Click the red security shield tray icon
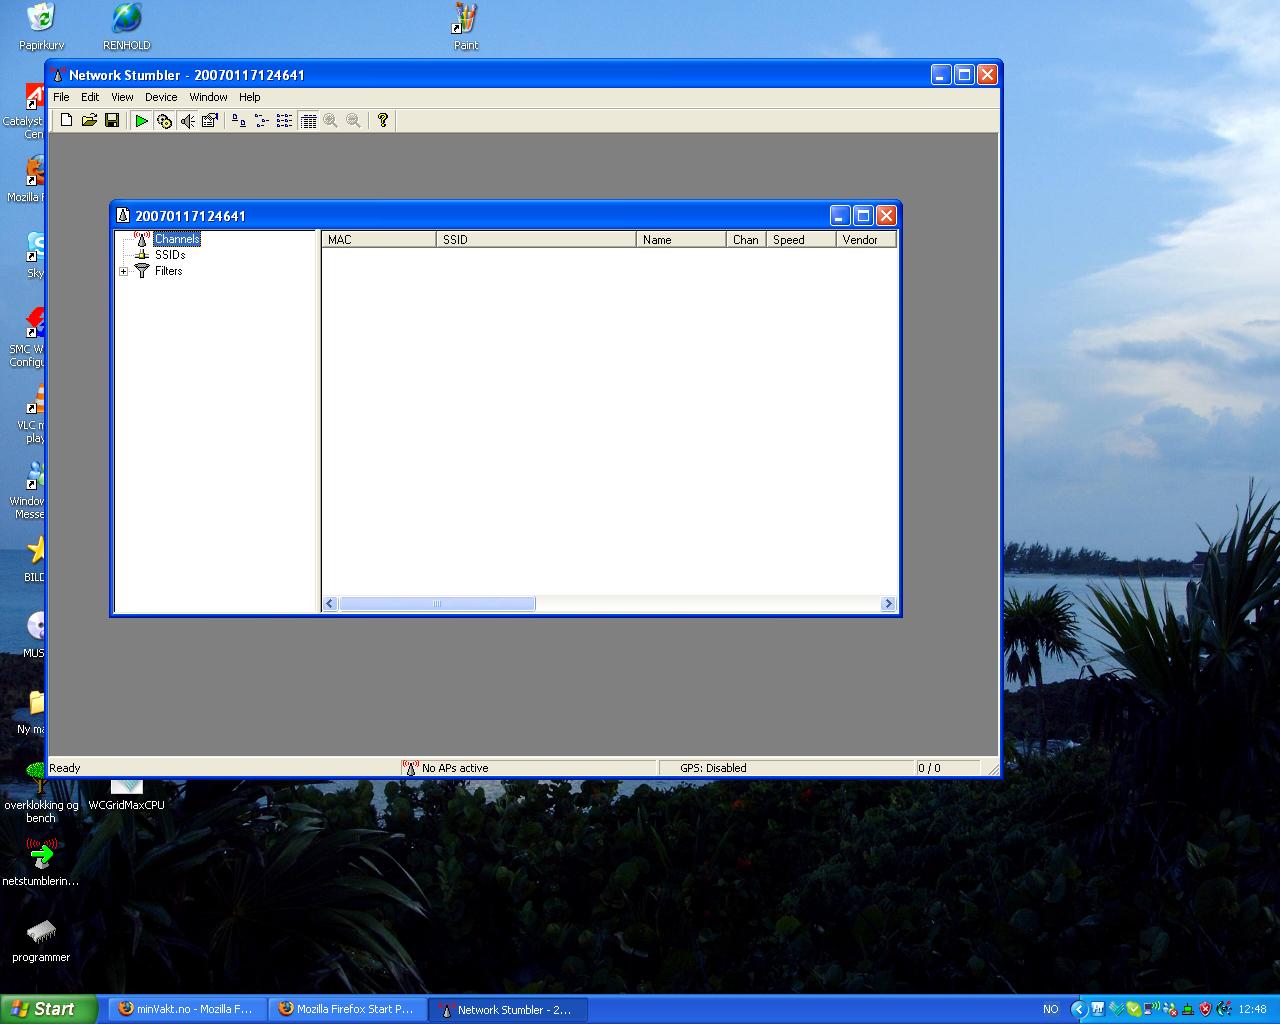 (x=1205, y=1009)
